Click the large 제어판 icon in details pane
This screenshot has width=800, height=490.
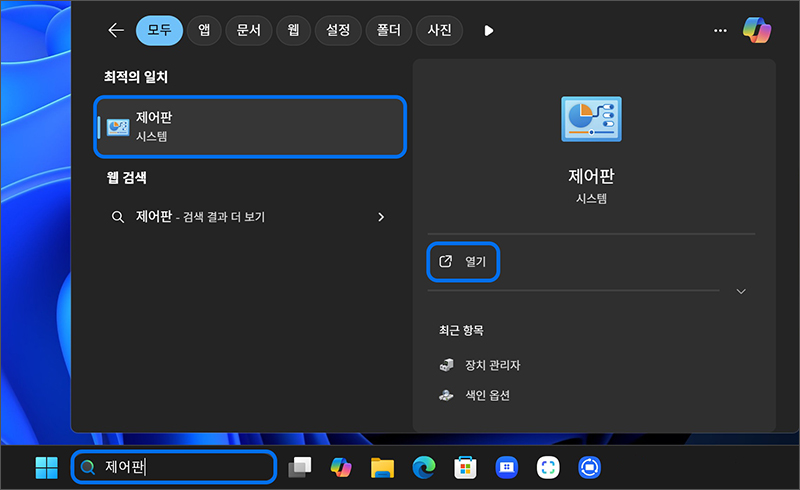click(591, 119)
